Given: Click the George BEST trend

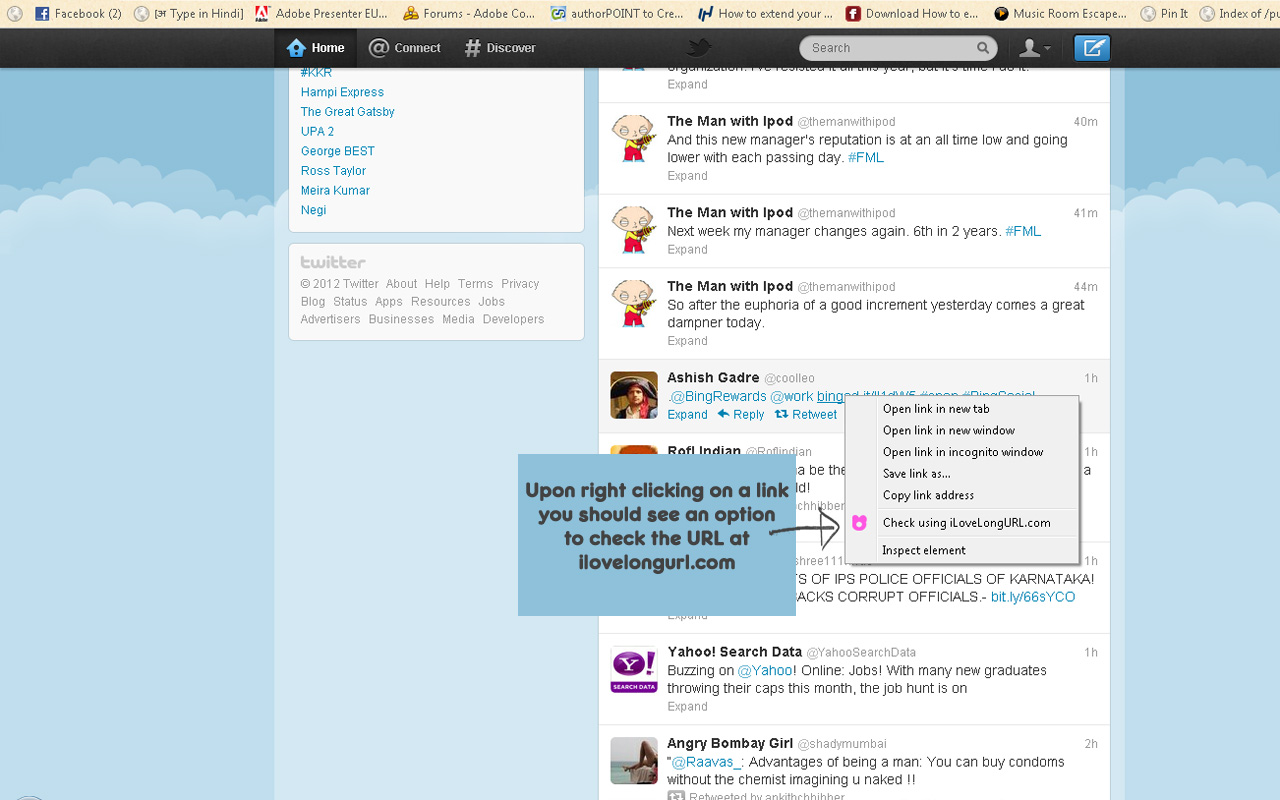Looking at the screenshot, I should pyautogui.click(x=338, y=151).
